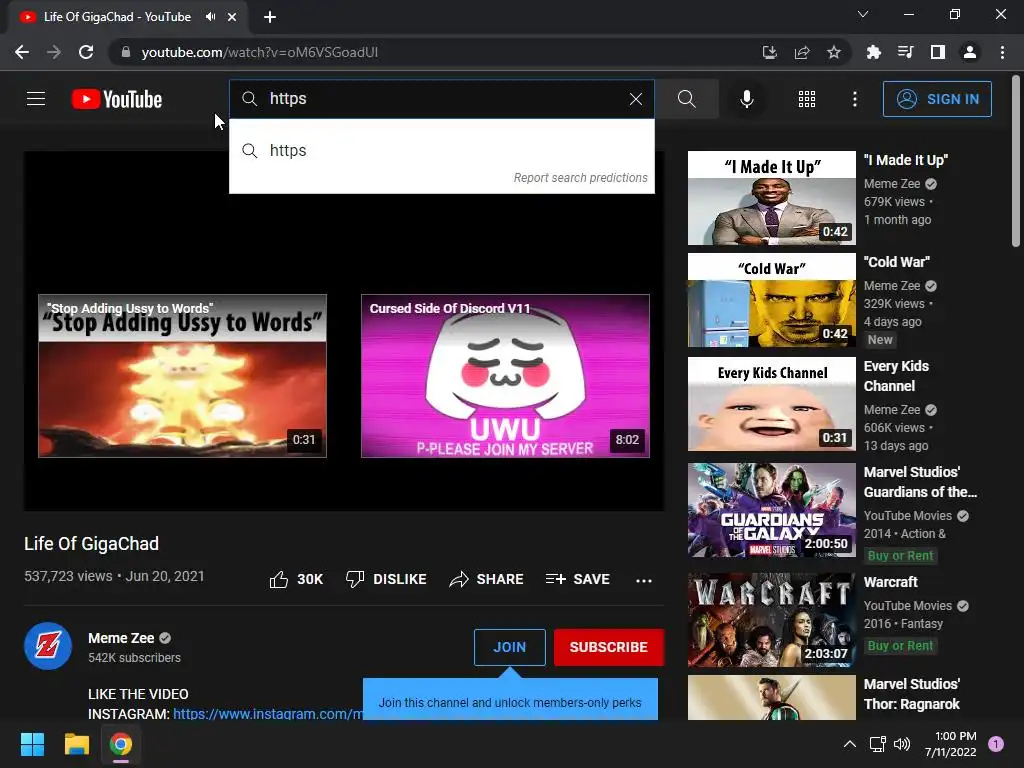This screenshot has width=1024, height=768.
Task: Click the JOIN membership button
Action: [x=509, y=647]
